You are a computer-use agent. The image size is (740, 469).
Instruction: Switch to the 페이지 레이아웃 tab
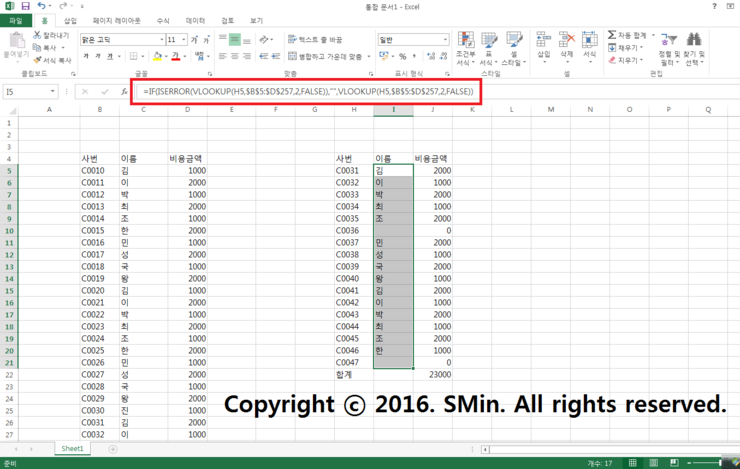coord(117,21)
